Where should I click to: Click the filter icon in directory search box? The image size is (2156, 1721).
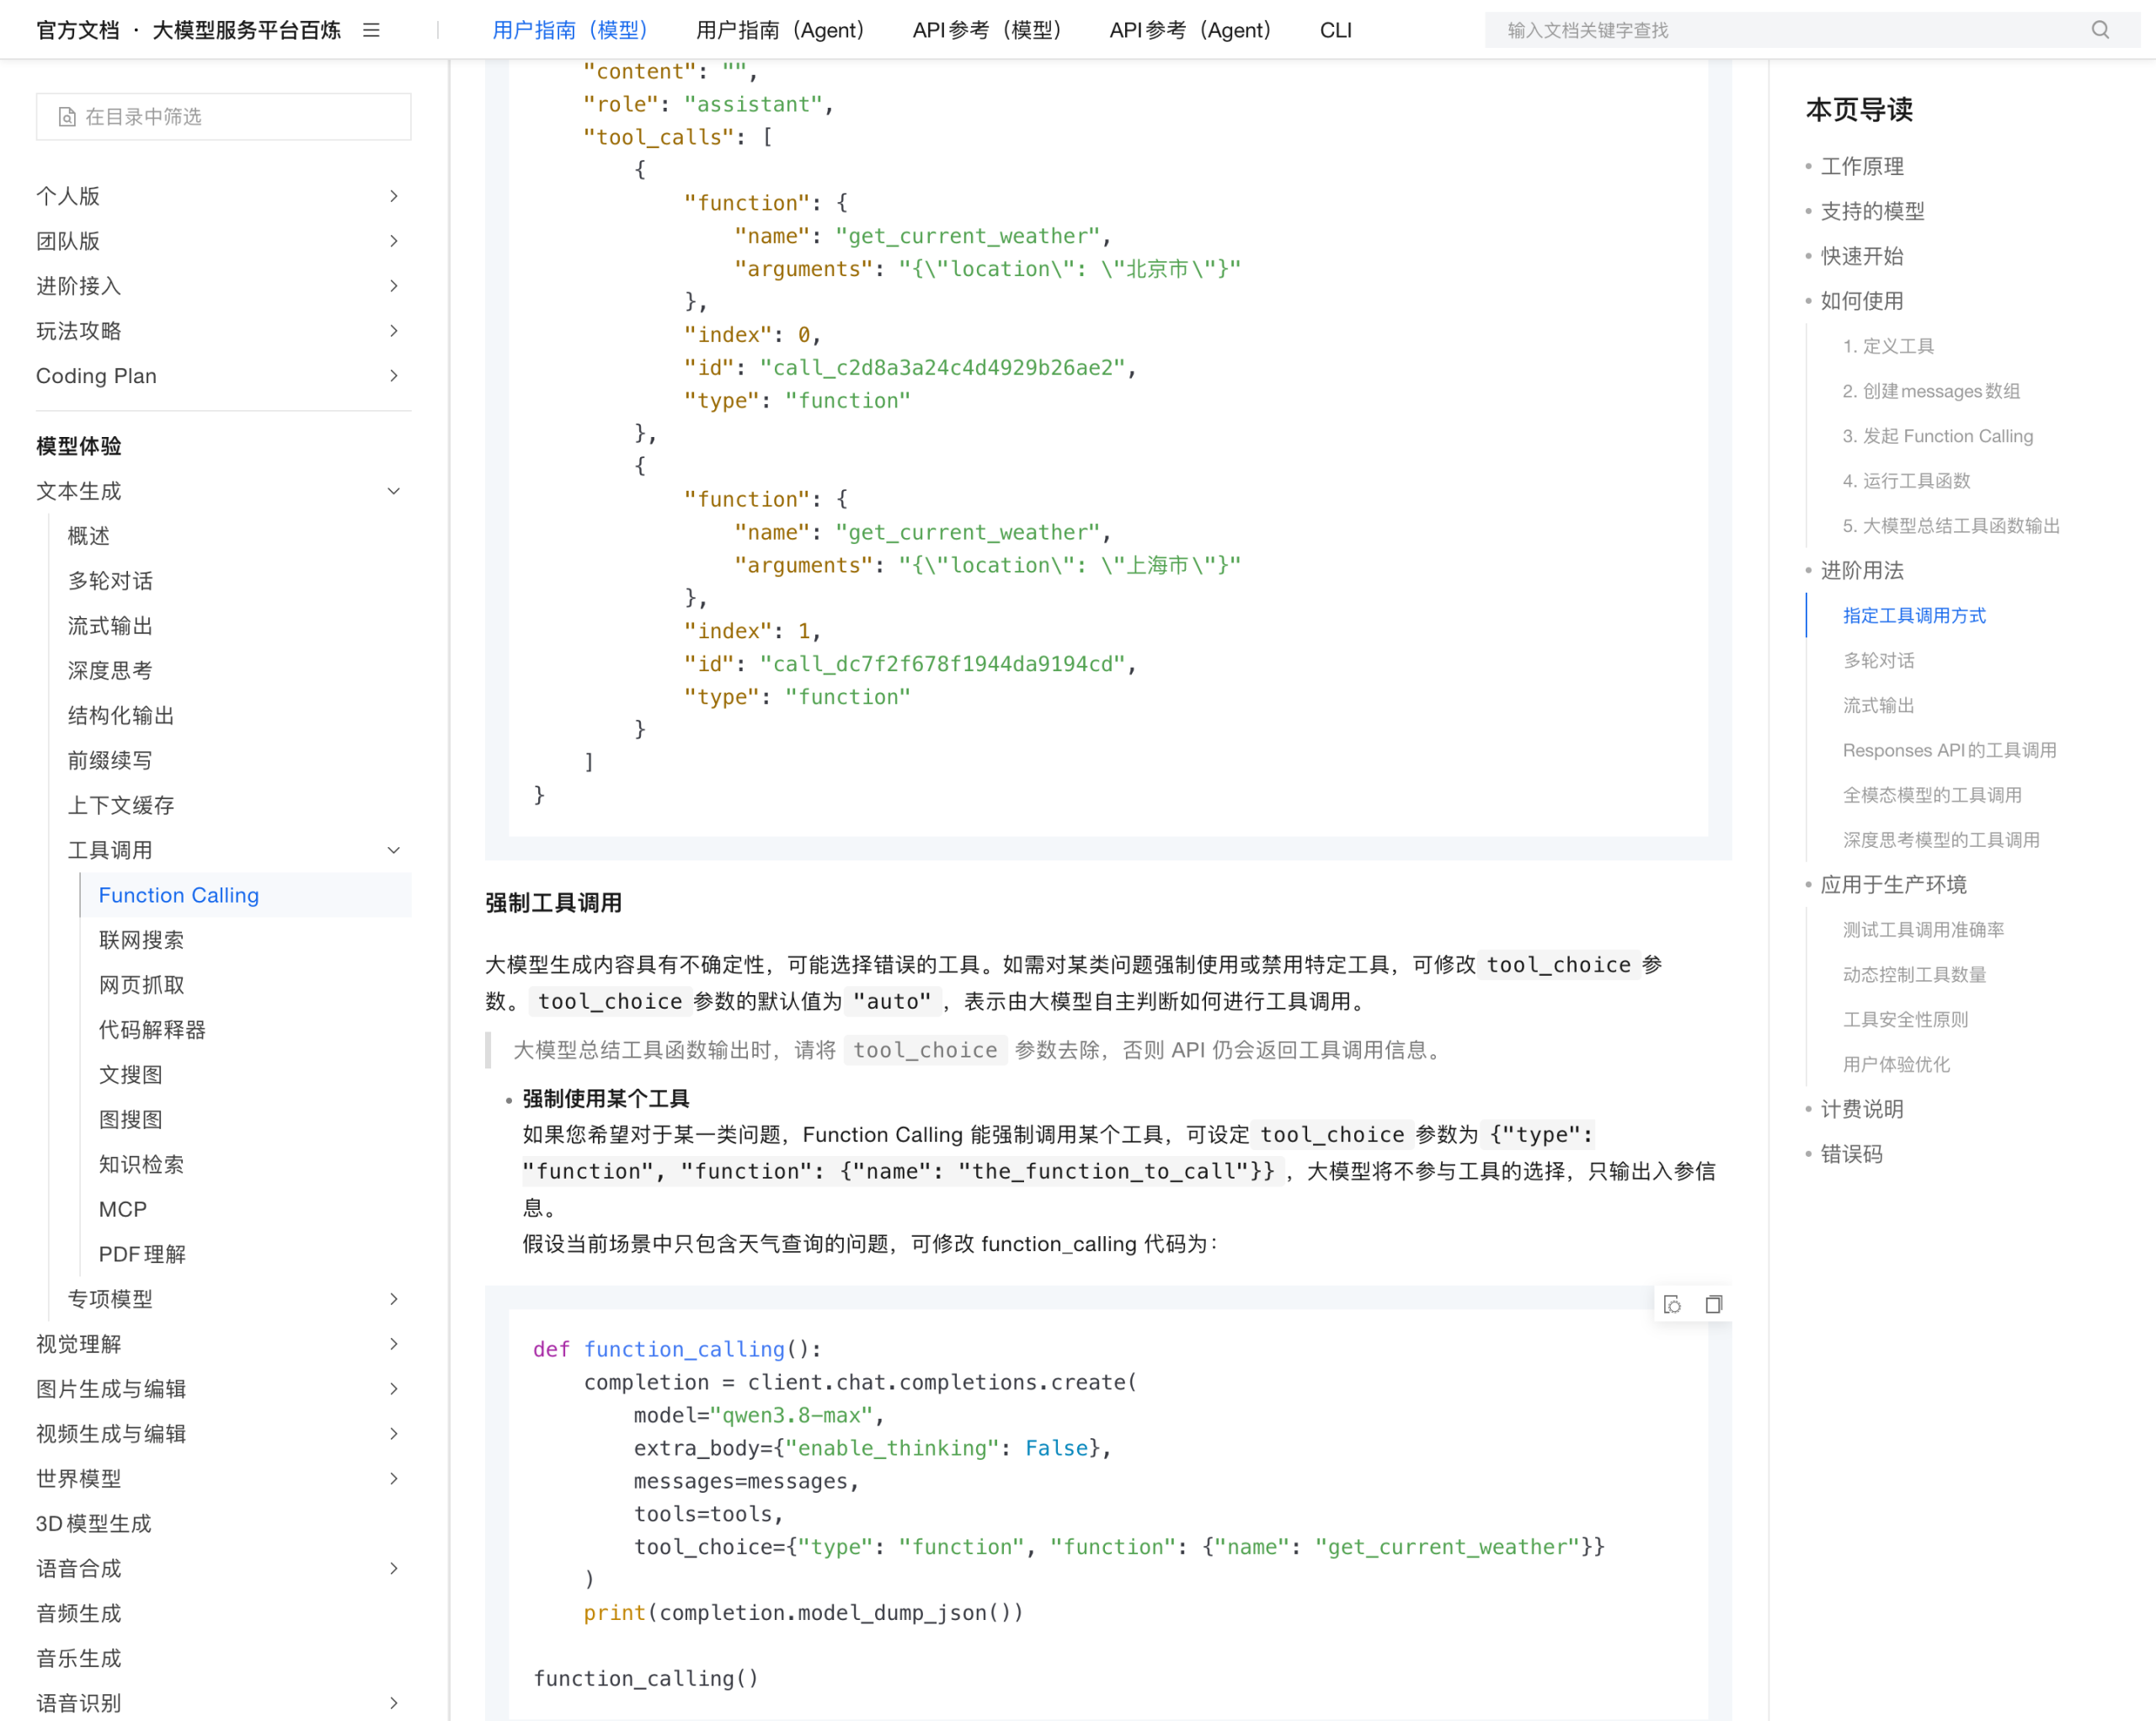(67, 117)
